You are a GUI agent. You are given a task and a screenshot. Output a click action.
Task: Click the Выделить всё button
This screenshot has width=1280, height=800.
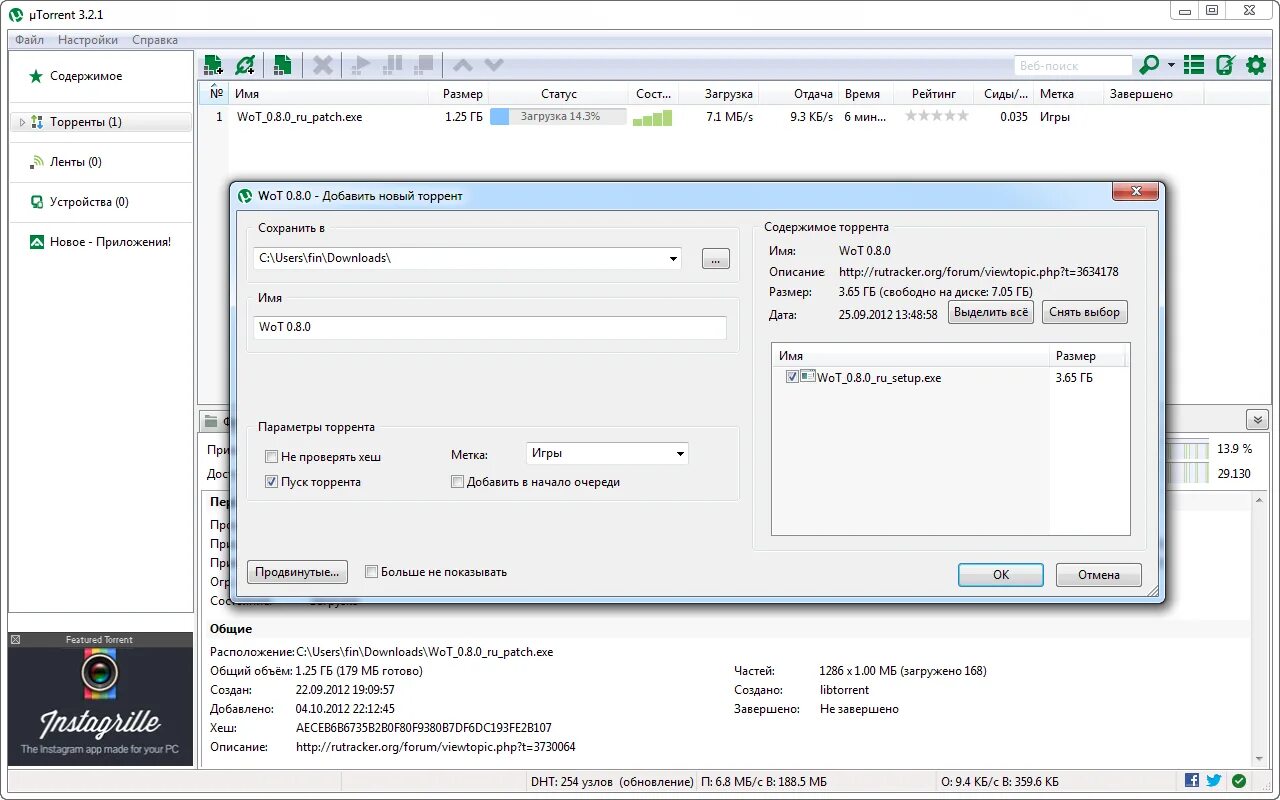point(991,312)
